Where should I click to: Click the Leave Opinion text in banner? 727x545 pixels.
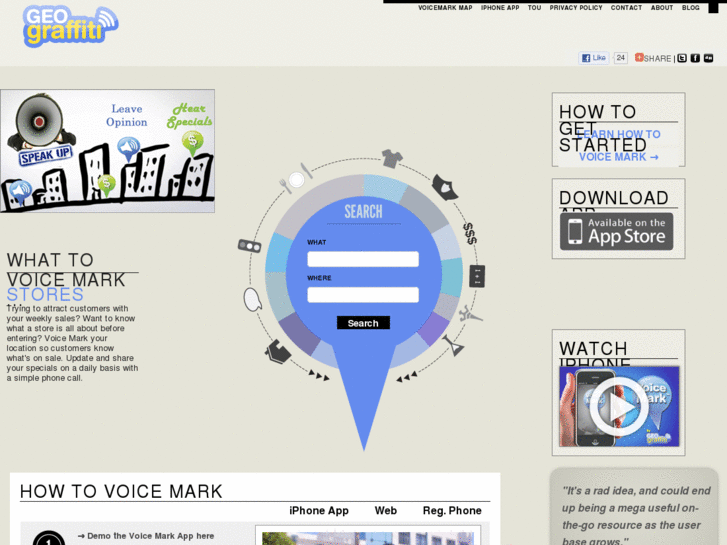(127, 115)
